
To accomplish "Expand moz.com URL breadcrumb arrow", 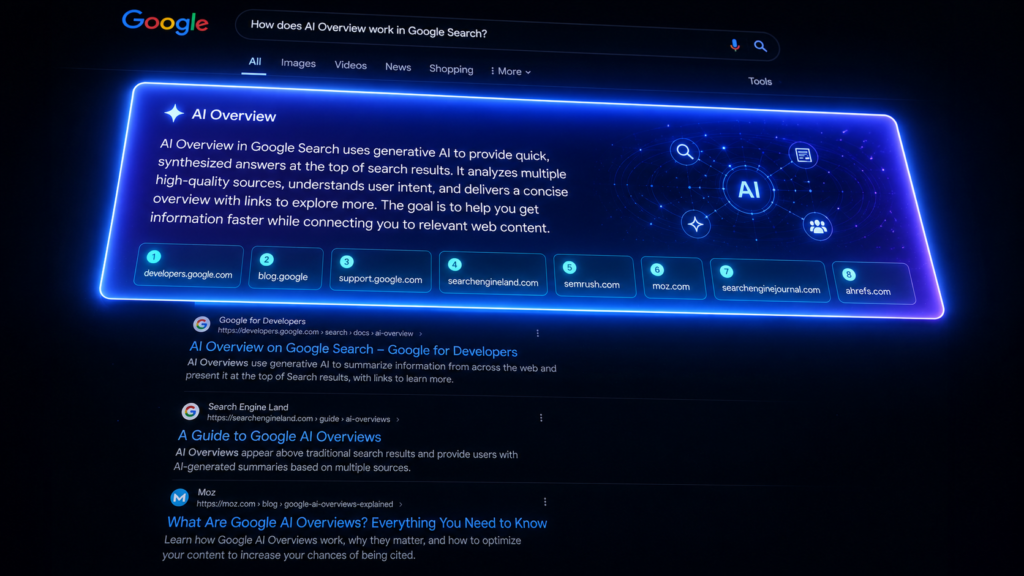I will (400, 504).
